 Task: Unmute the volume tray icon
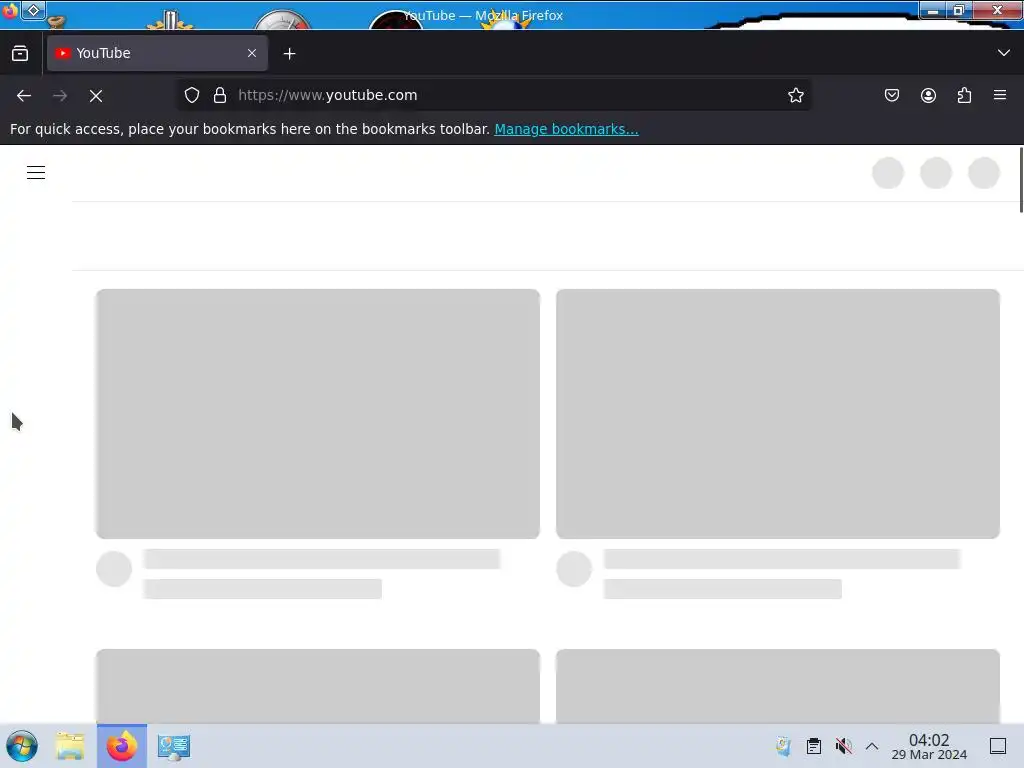pyautogui.click(x=843, y=746)
